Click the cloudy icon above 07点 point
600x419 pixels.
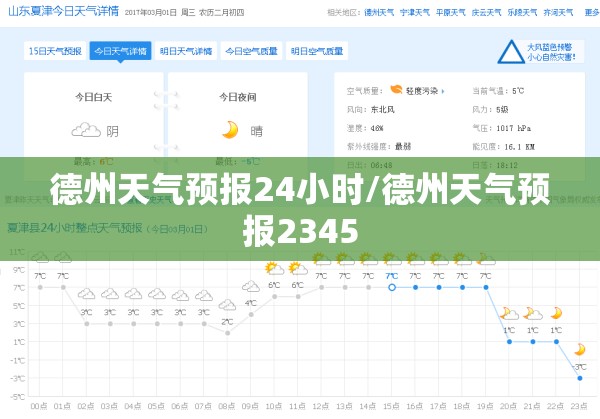[x=204, y=295]
